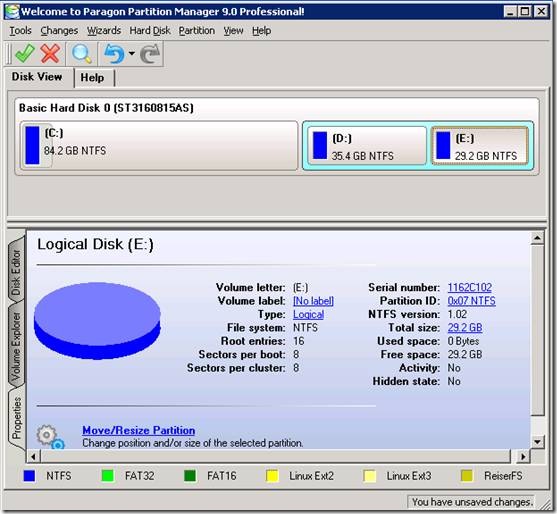Open the Wizards menu

click(104, 31)
